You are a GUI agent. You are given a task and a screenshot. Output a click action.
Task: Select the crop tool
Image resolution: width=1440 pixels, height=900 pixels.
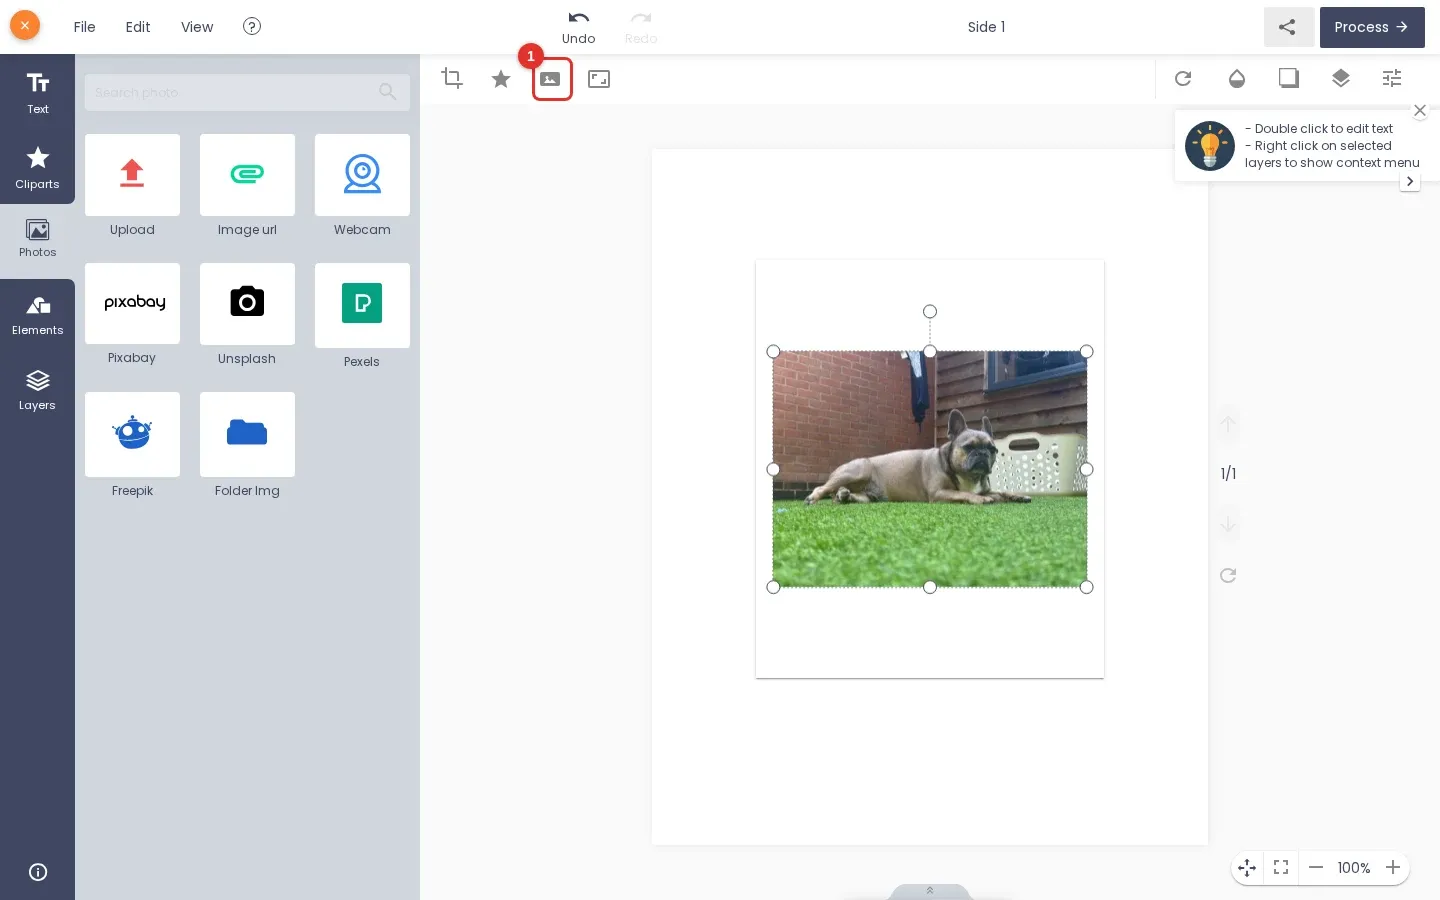point(452,79)
